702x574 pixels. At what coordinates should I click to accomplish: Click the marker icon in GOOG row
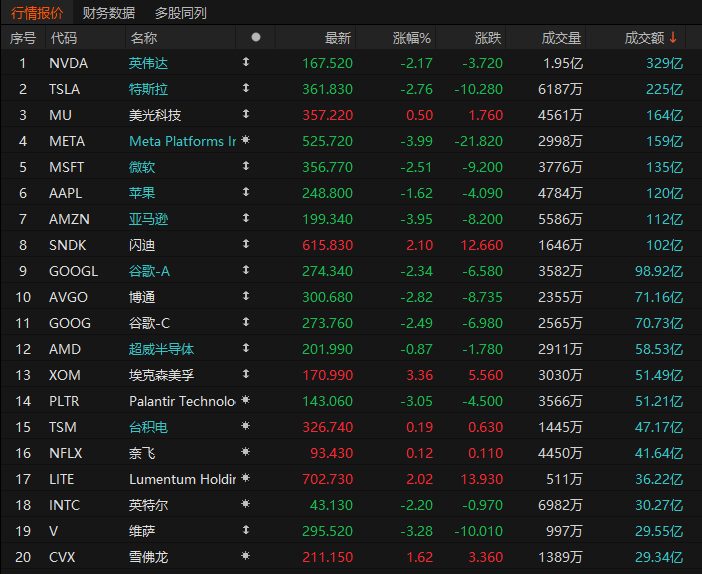coord(246,322)
